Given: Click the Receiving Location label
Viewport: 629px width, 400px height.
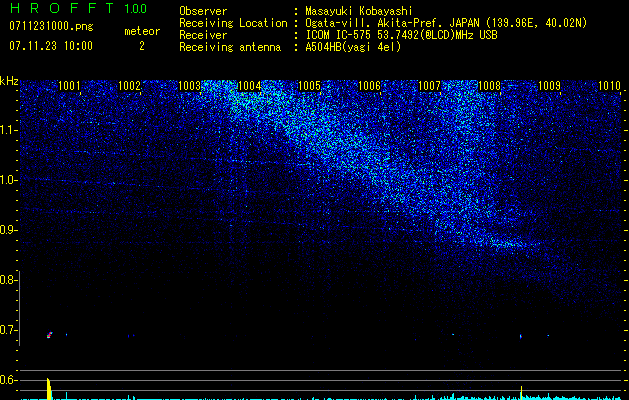Looking at the screenshot, I should coord(233,23).
